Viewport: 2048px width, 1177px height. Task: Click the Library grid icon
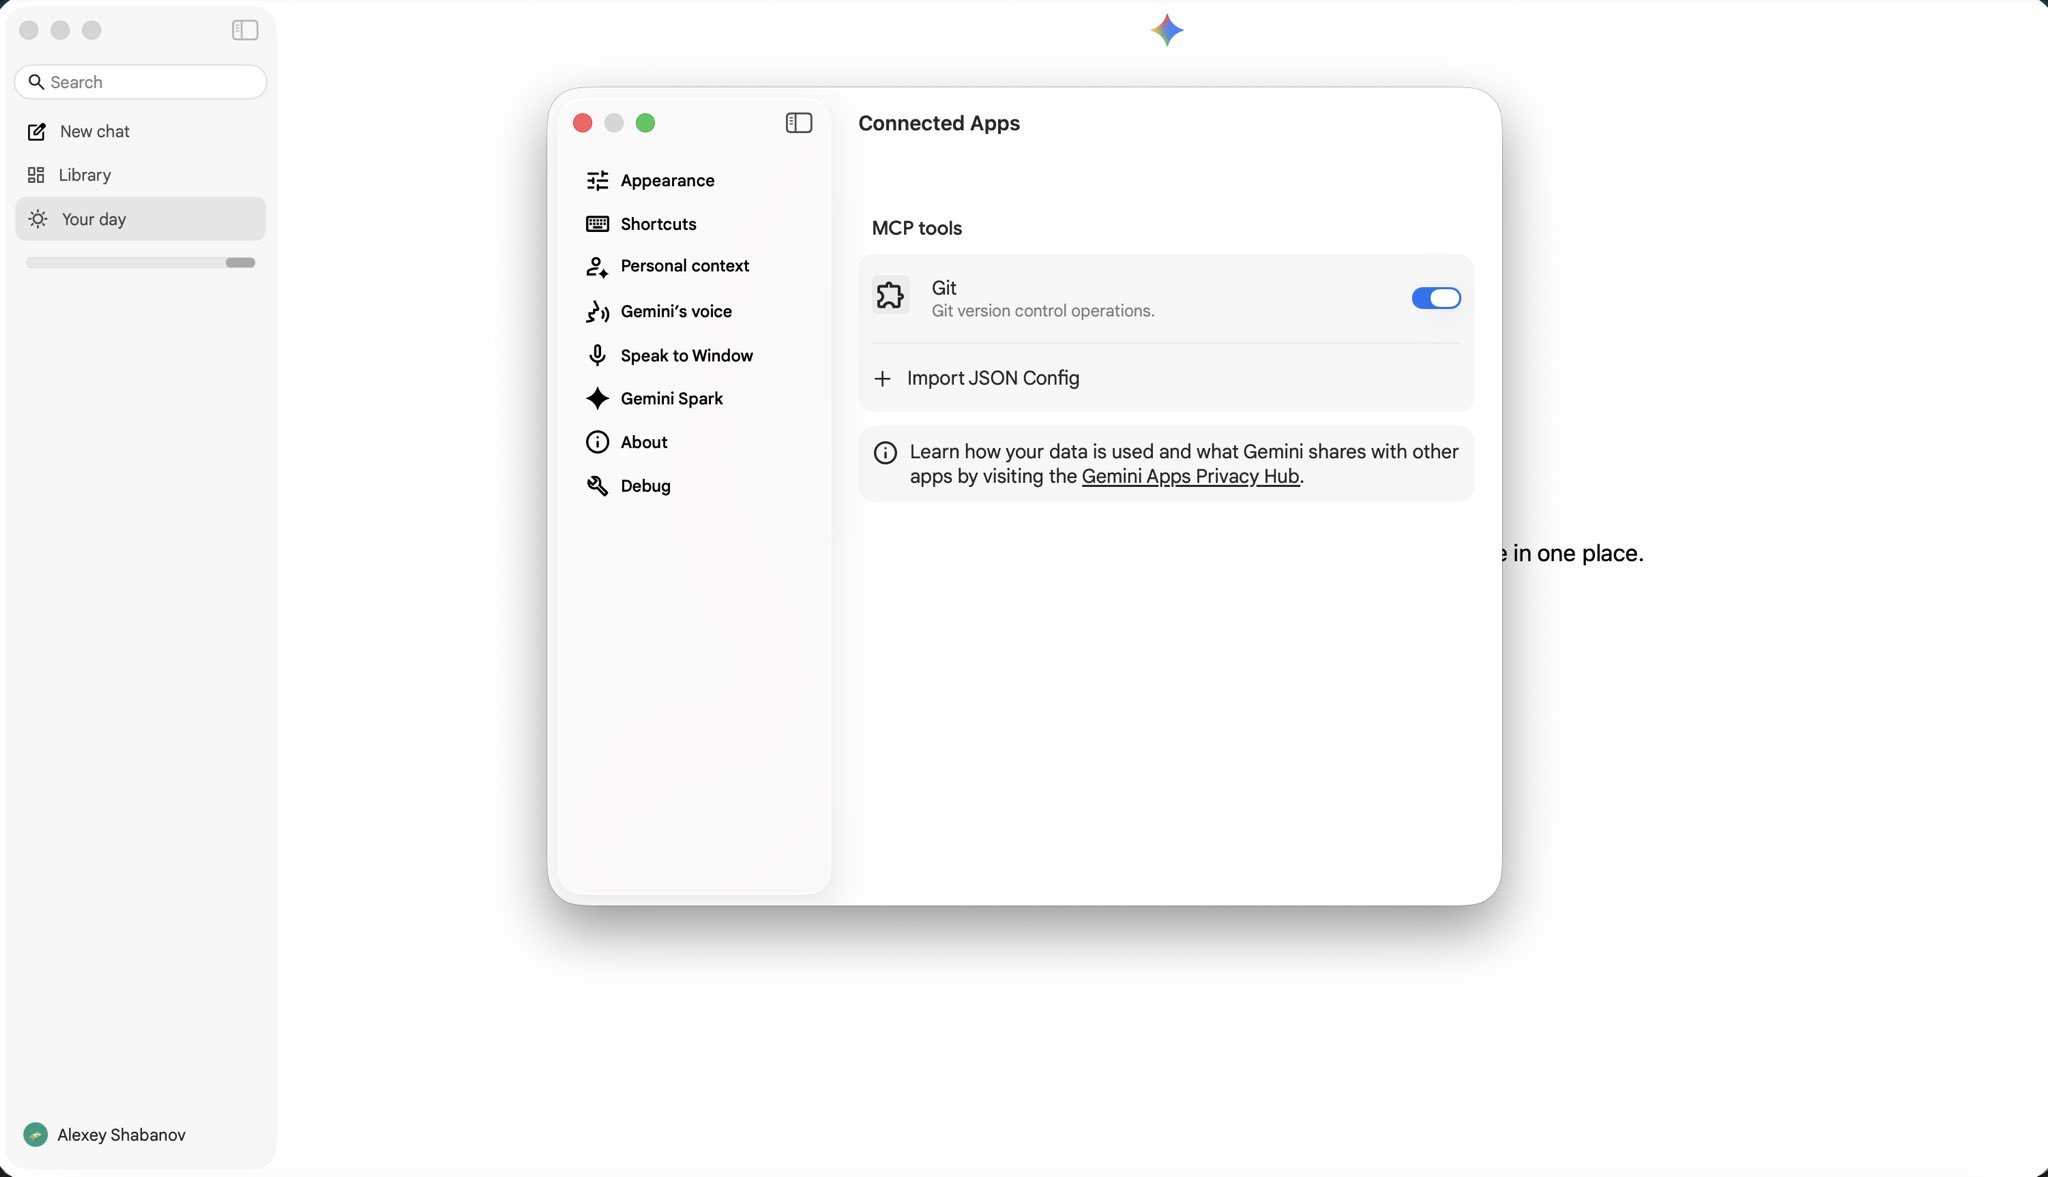click(36, 175)
